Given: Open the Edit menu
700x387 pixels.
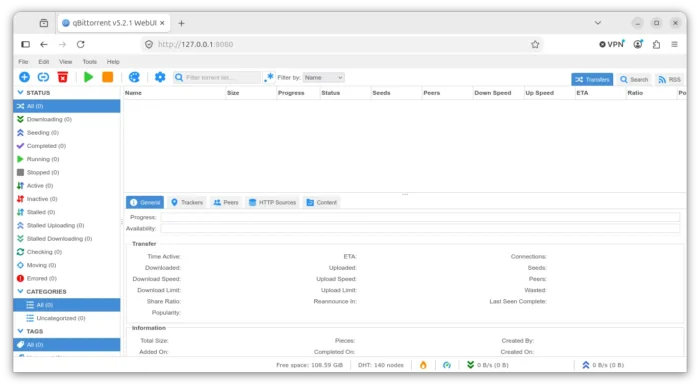Looking at the screenshot, I should click(44, 62).
